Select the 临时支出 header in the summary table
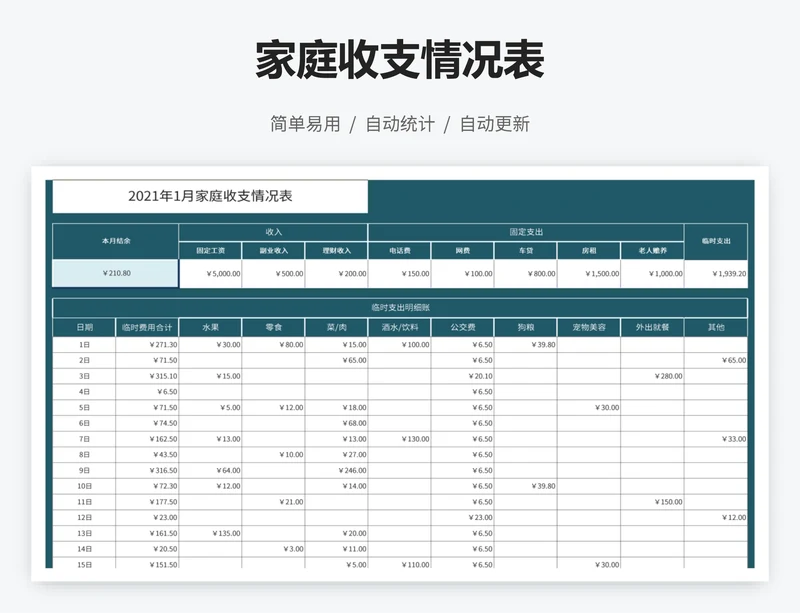 pyautogui.click(x=716, y=241)
